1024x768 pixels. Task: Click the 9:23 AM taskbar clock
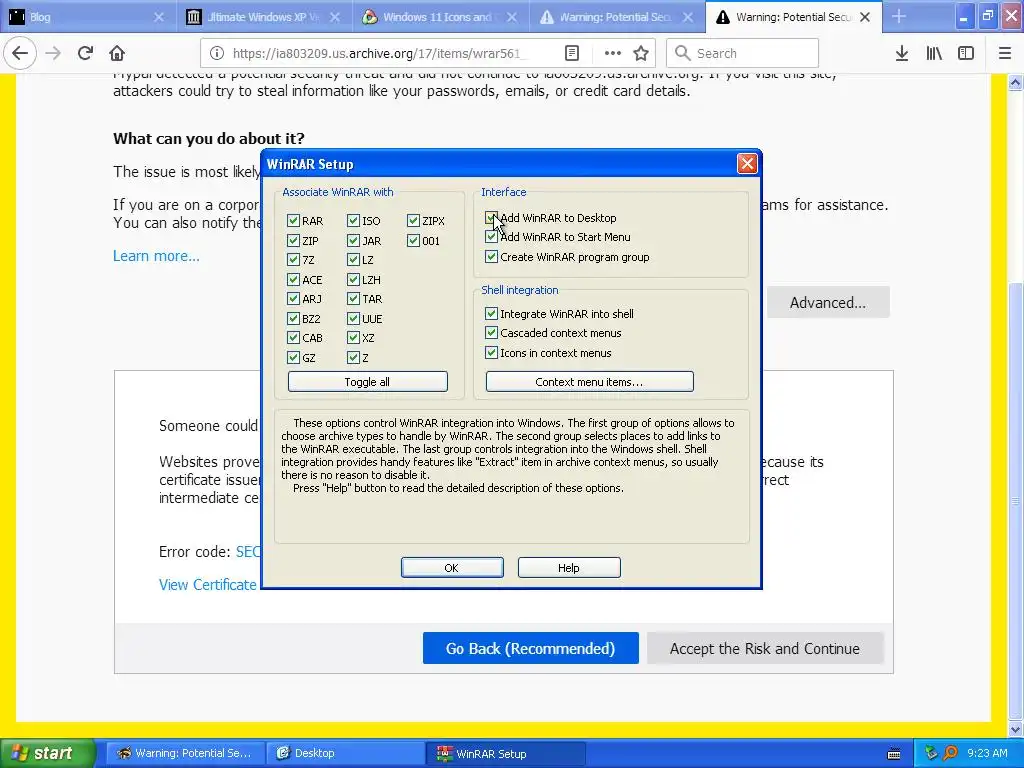(987, 753)
